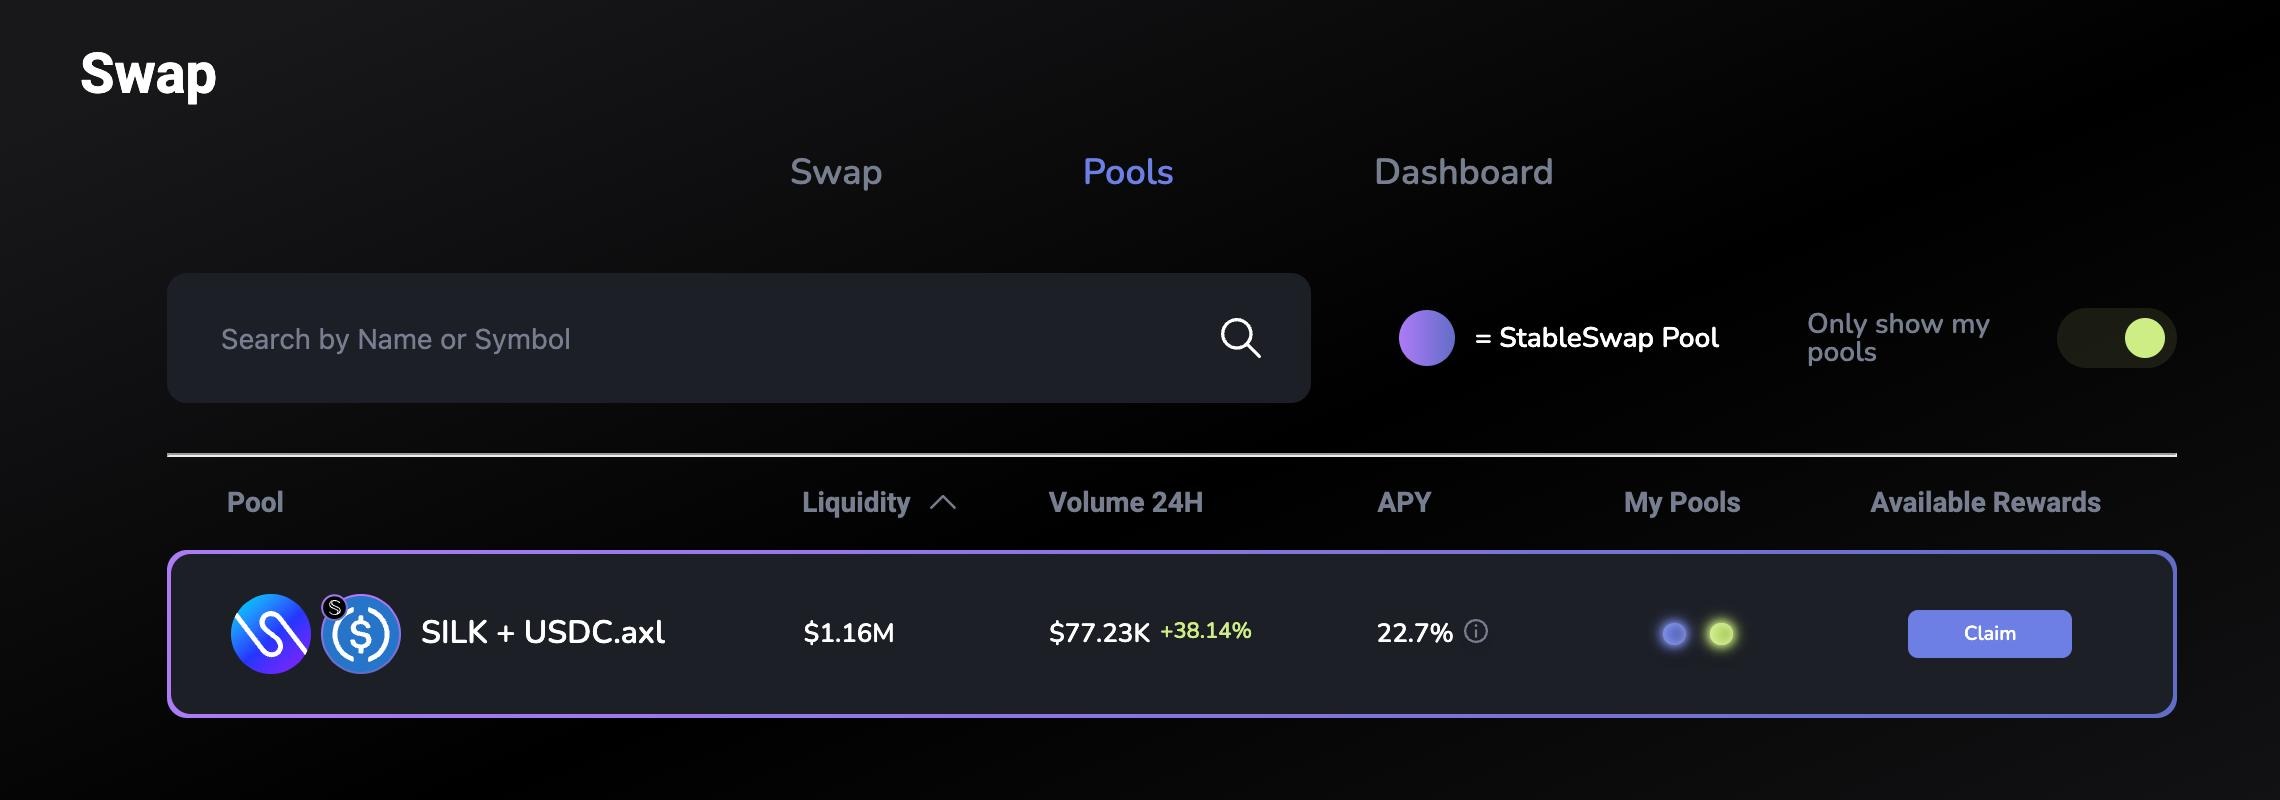Click the purple StableSwap Pool legend circle

(x=1426, y=338)
